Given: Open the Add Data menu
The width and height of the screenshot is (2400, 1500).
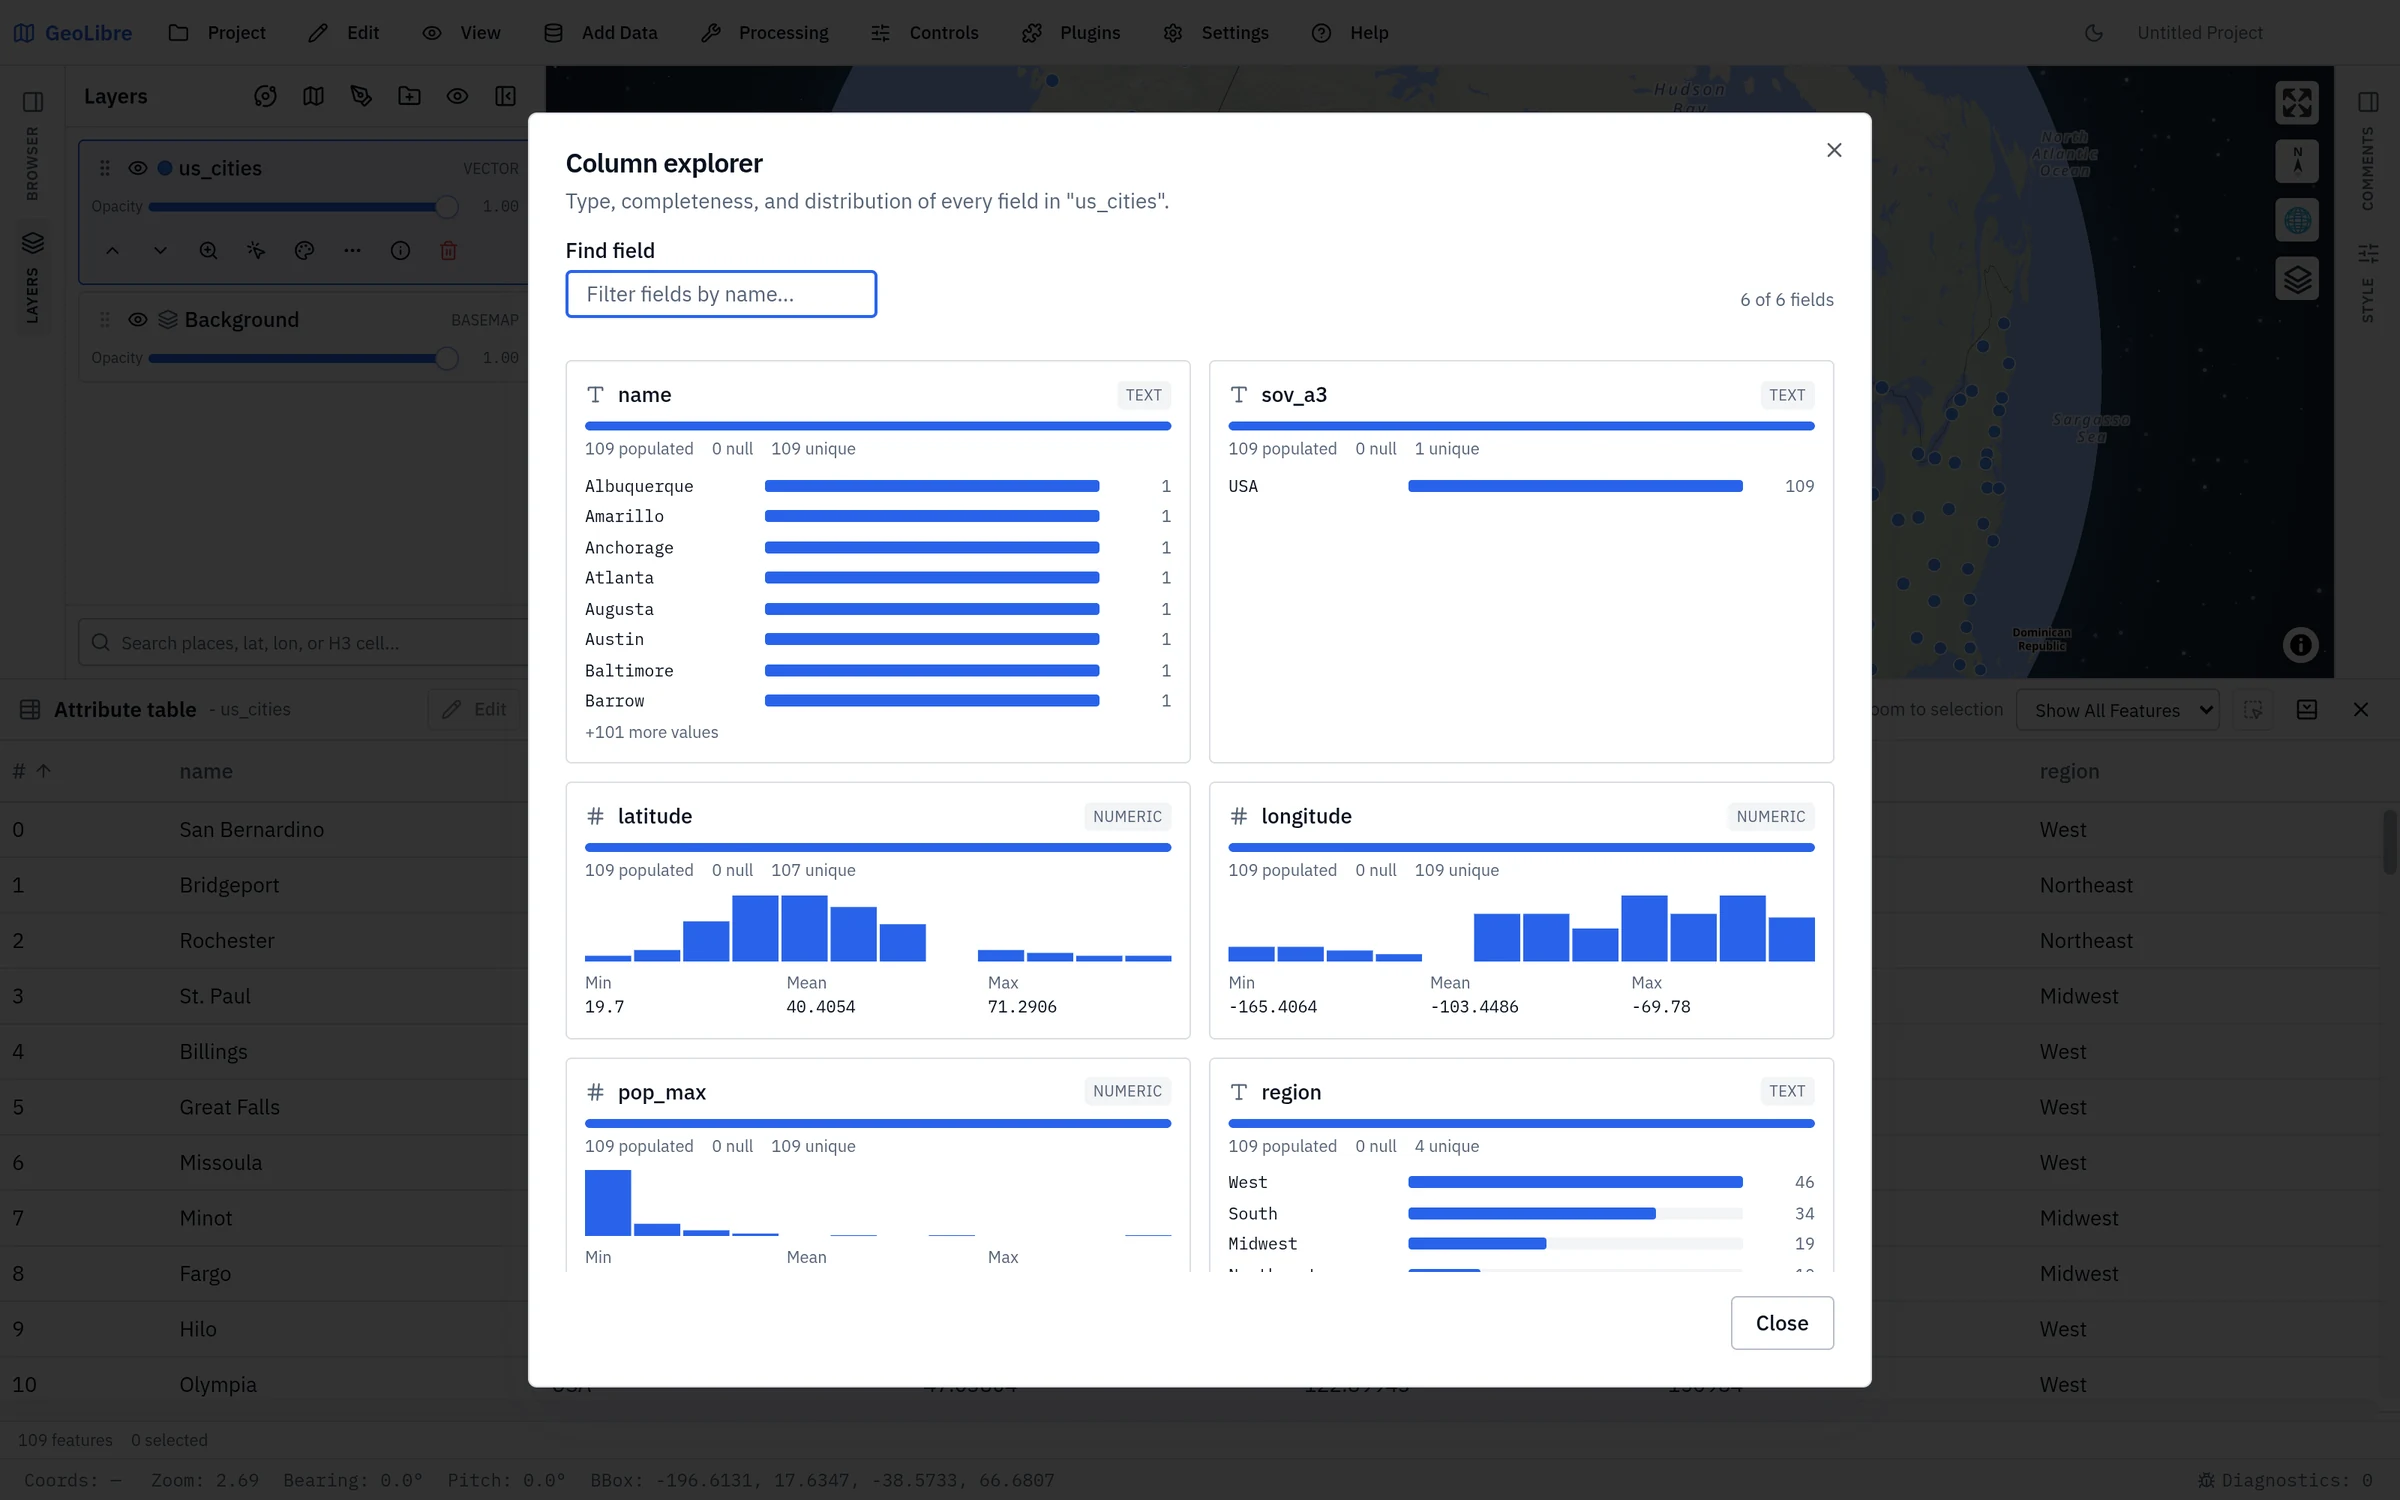Looking at the screenshot, I should click(600, 32).
